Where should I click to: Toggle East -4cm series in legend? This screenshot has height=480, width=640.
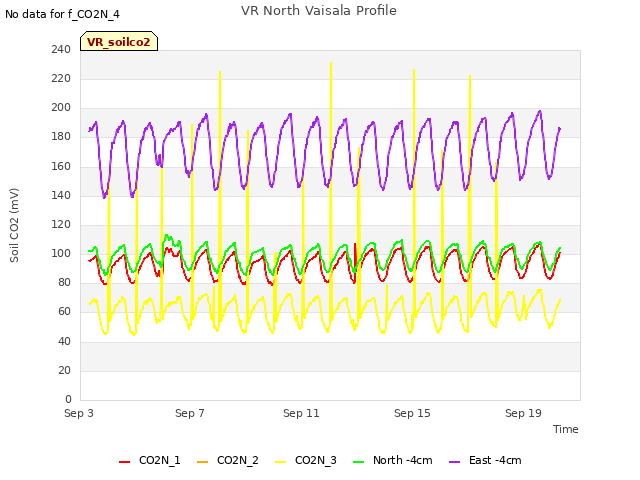point(485,460)
